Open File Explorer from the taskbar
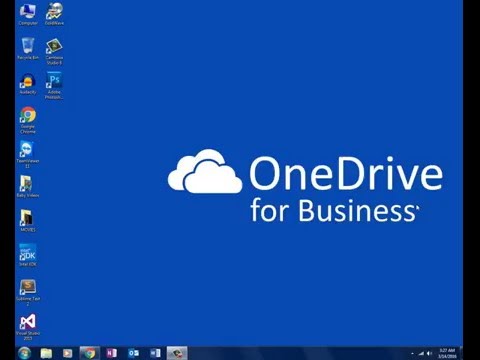 pos(46,353)
